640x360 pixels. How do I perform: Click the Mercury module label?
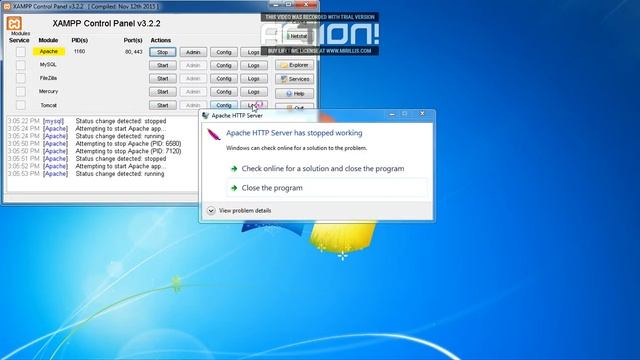point(49,91)
